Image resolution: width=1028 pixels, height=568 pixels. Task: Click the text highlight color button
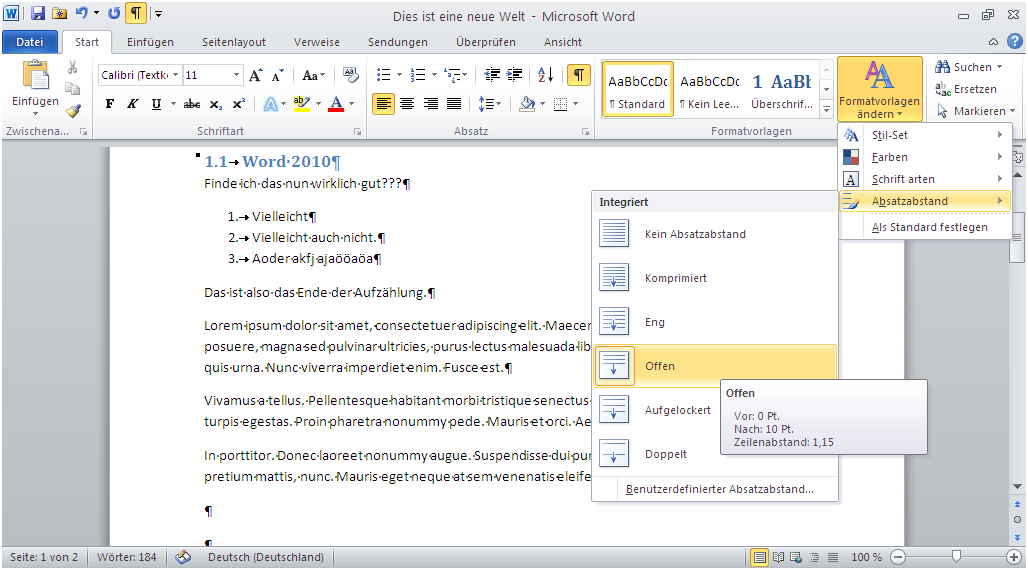[302, 104]
